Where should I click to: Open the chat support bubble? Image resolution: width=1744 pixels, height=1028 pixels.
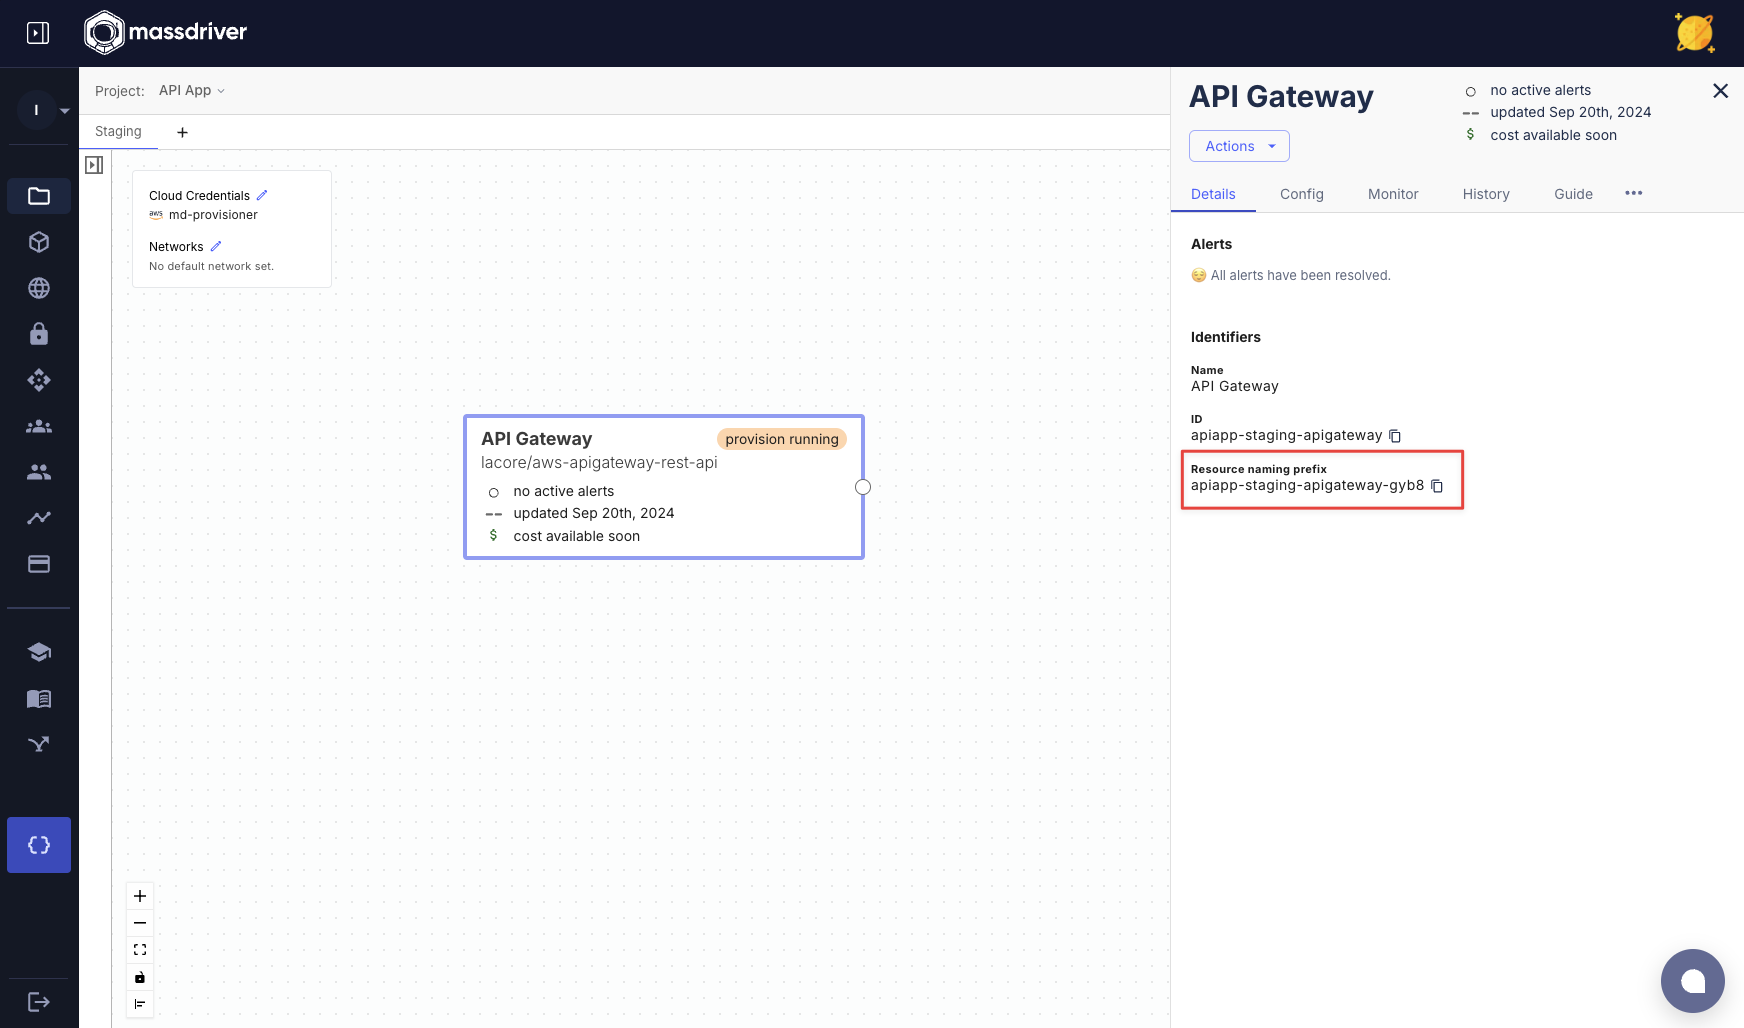[1692, 981]
